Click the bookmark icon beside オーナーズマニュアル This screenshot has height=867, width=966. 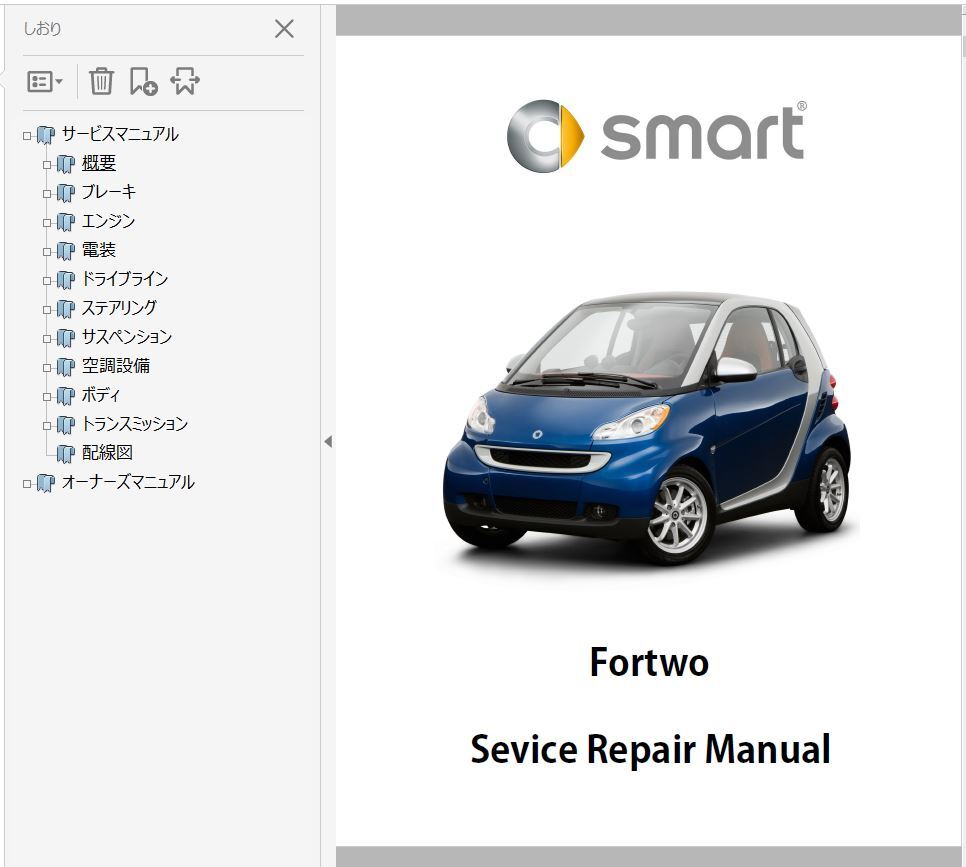[x=44, y=482]
